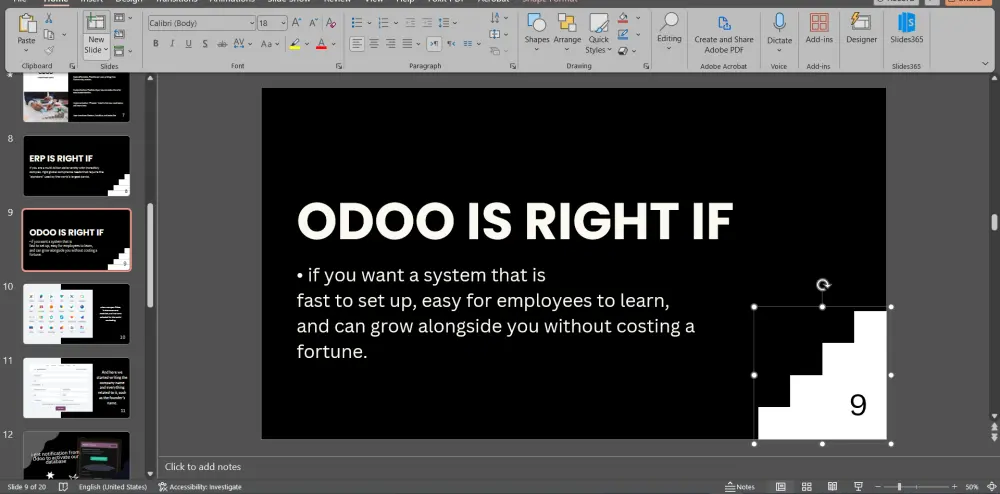Viewport: 1000px width, 494px height.
Task: Open the Arrange menu
Action: pyautogui.click(x=567, y=33)
